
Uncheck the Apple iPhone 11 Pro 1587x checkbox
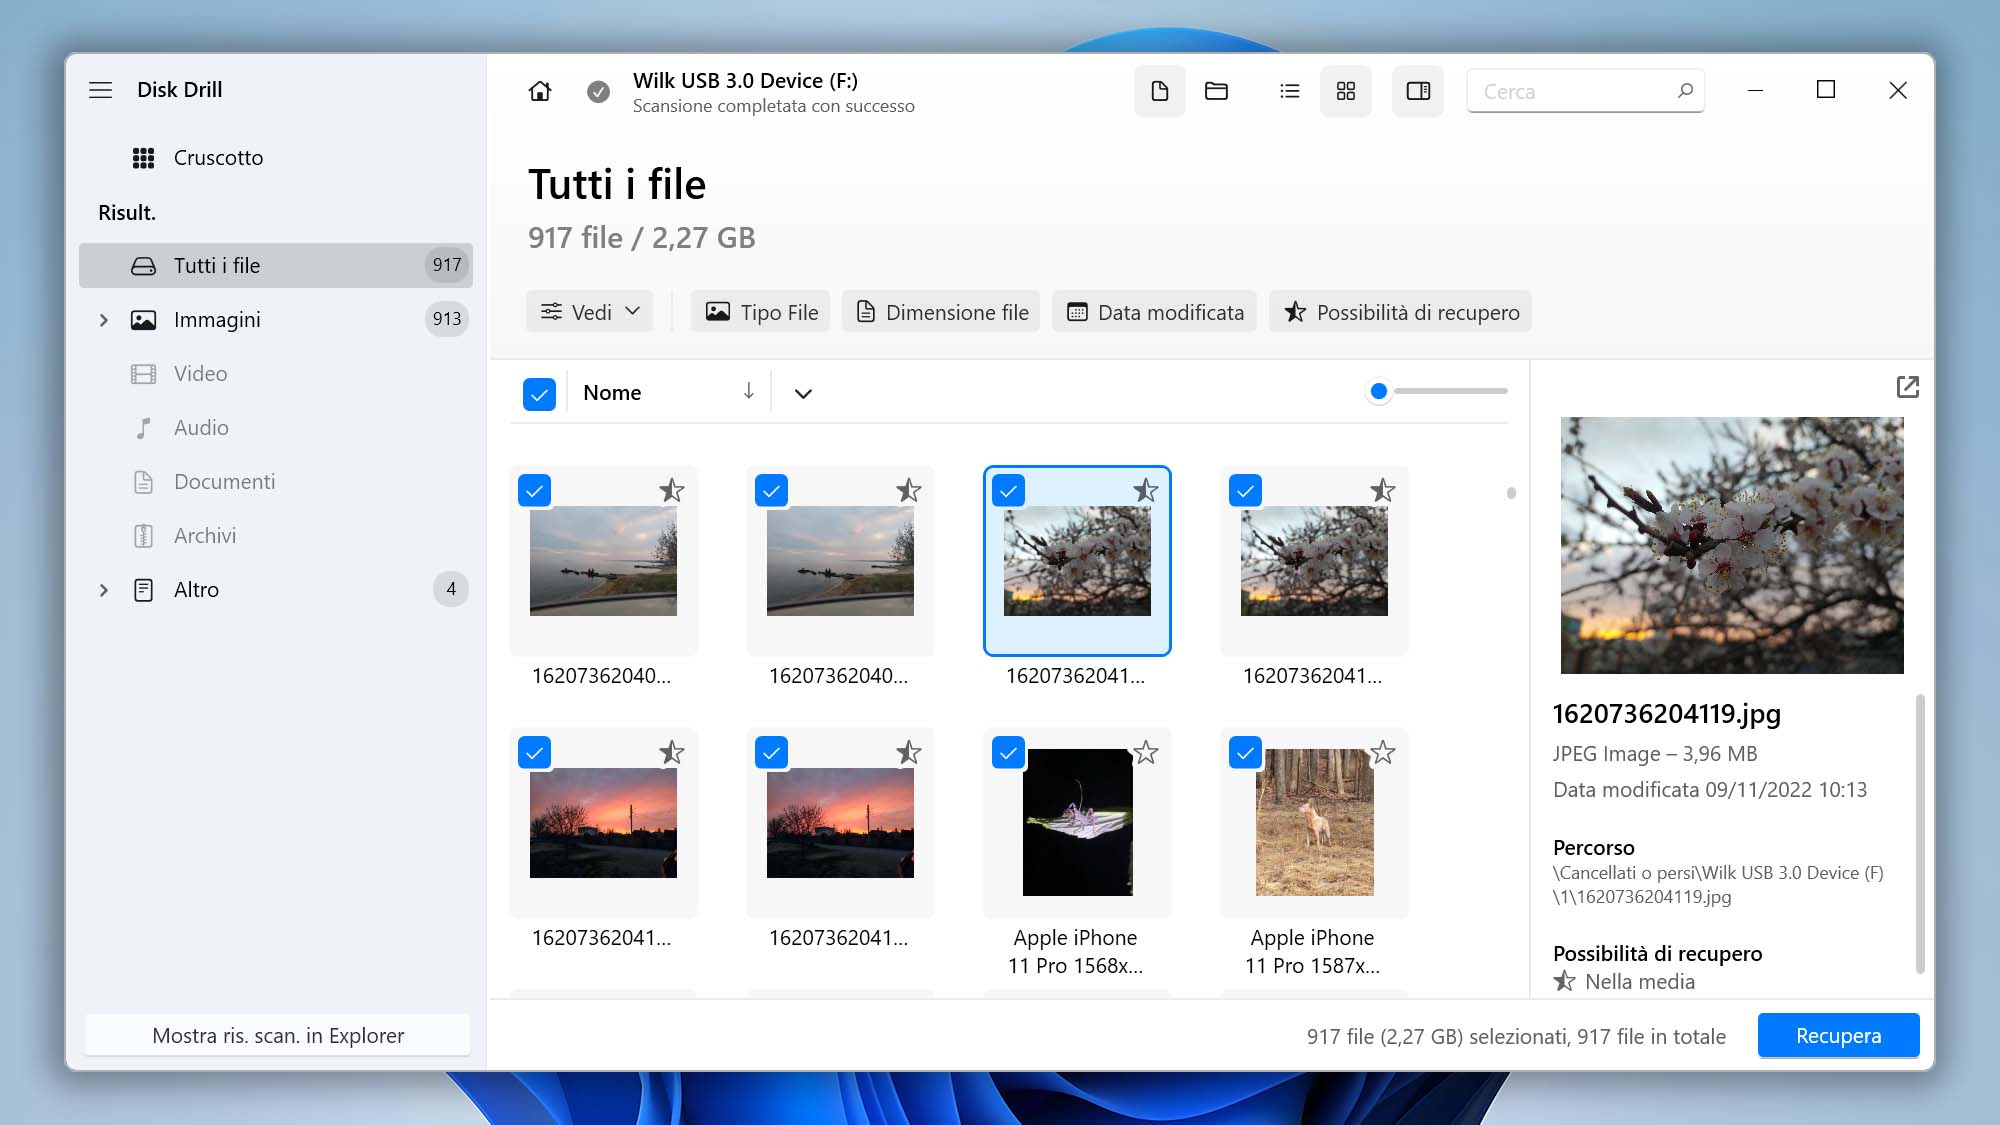(x=1246, y=753)
